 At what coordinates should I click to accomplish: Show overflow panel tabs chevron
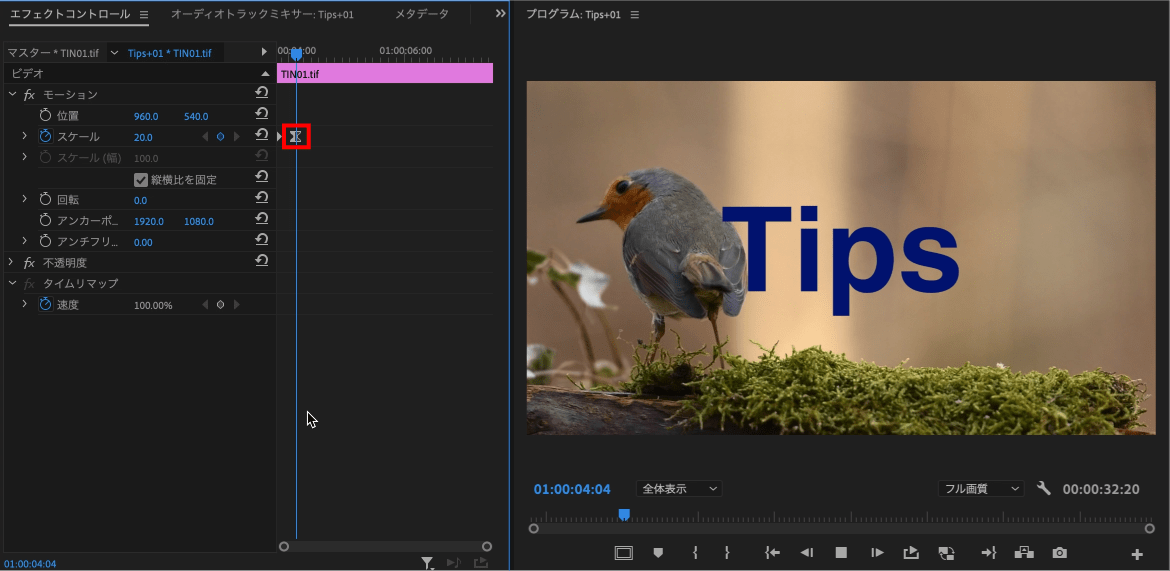[500, 13]
